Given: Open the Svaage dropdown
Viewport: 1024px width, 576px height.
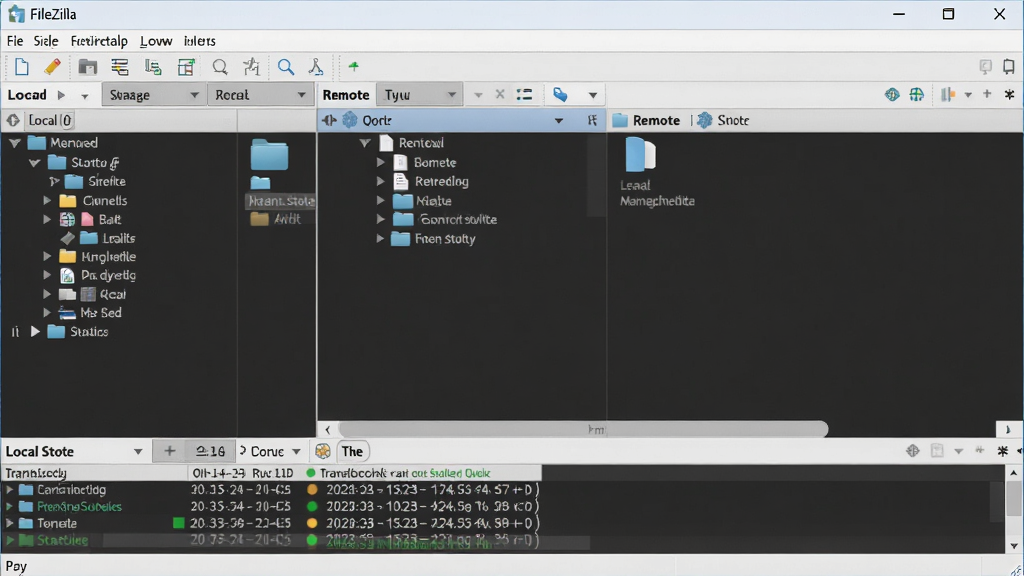Looking at the screenshot, I should pos(153,95).
